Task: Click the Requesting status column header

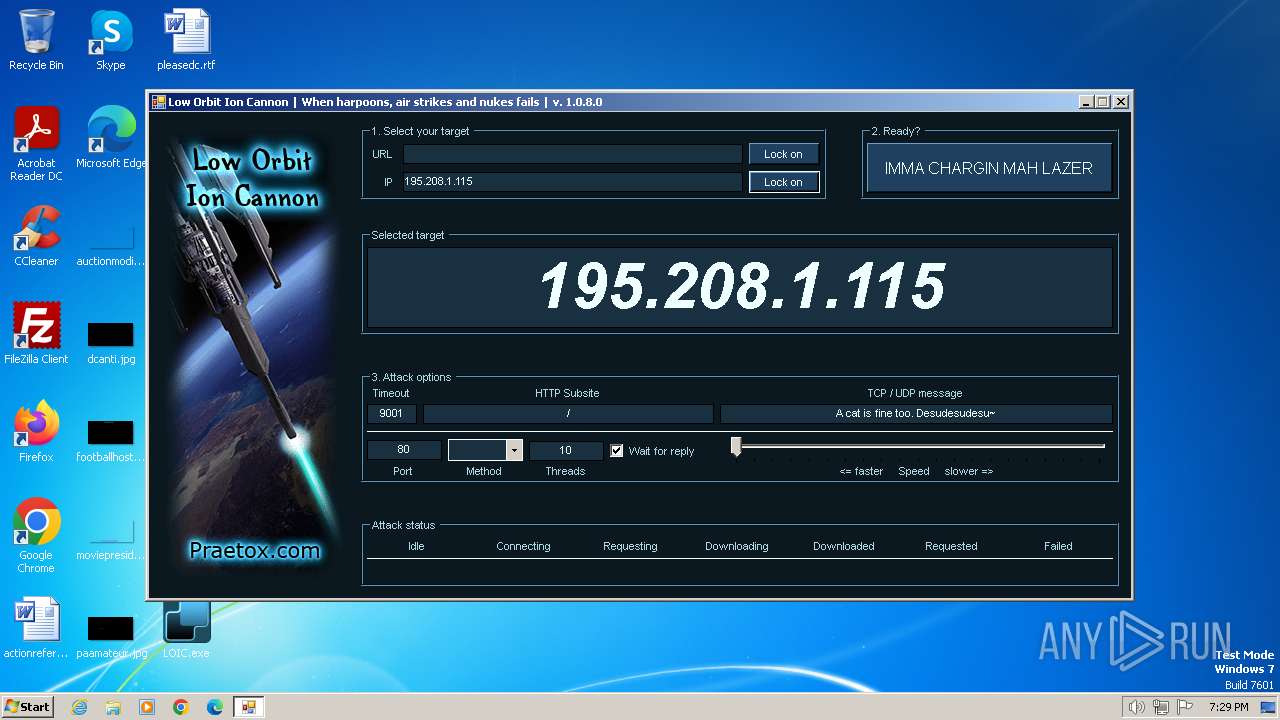Action: (x=630, y=546)
